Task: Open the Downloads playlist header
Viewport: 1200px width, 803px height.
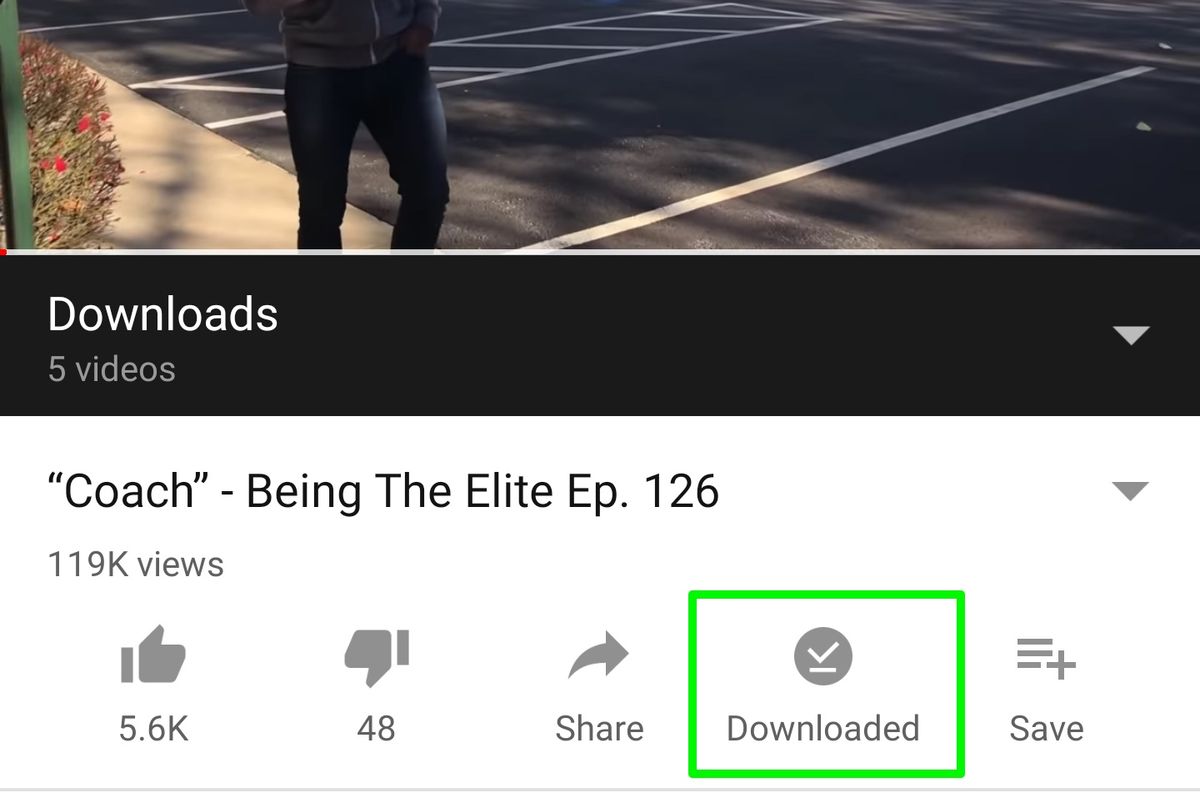Action: [x=600, y=335]
